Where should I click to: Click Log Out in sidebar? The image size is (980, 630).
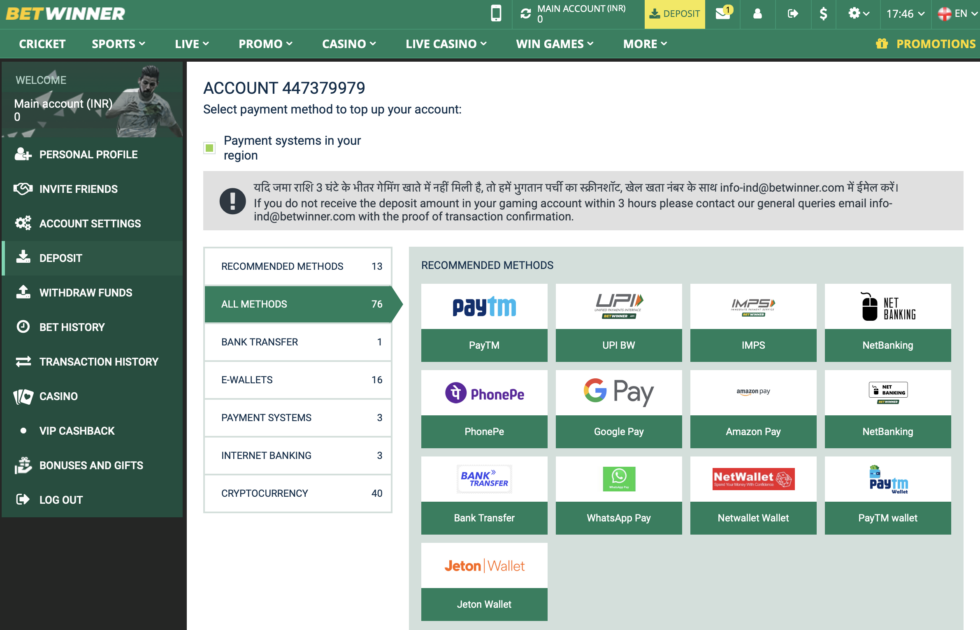[92, 500]
